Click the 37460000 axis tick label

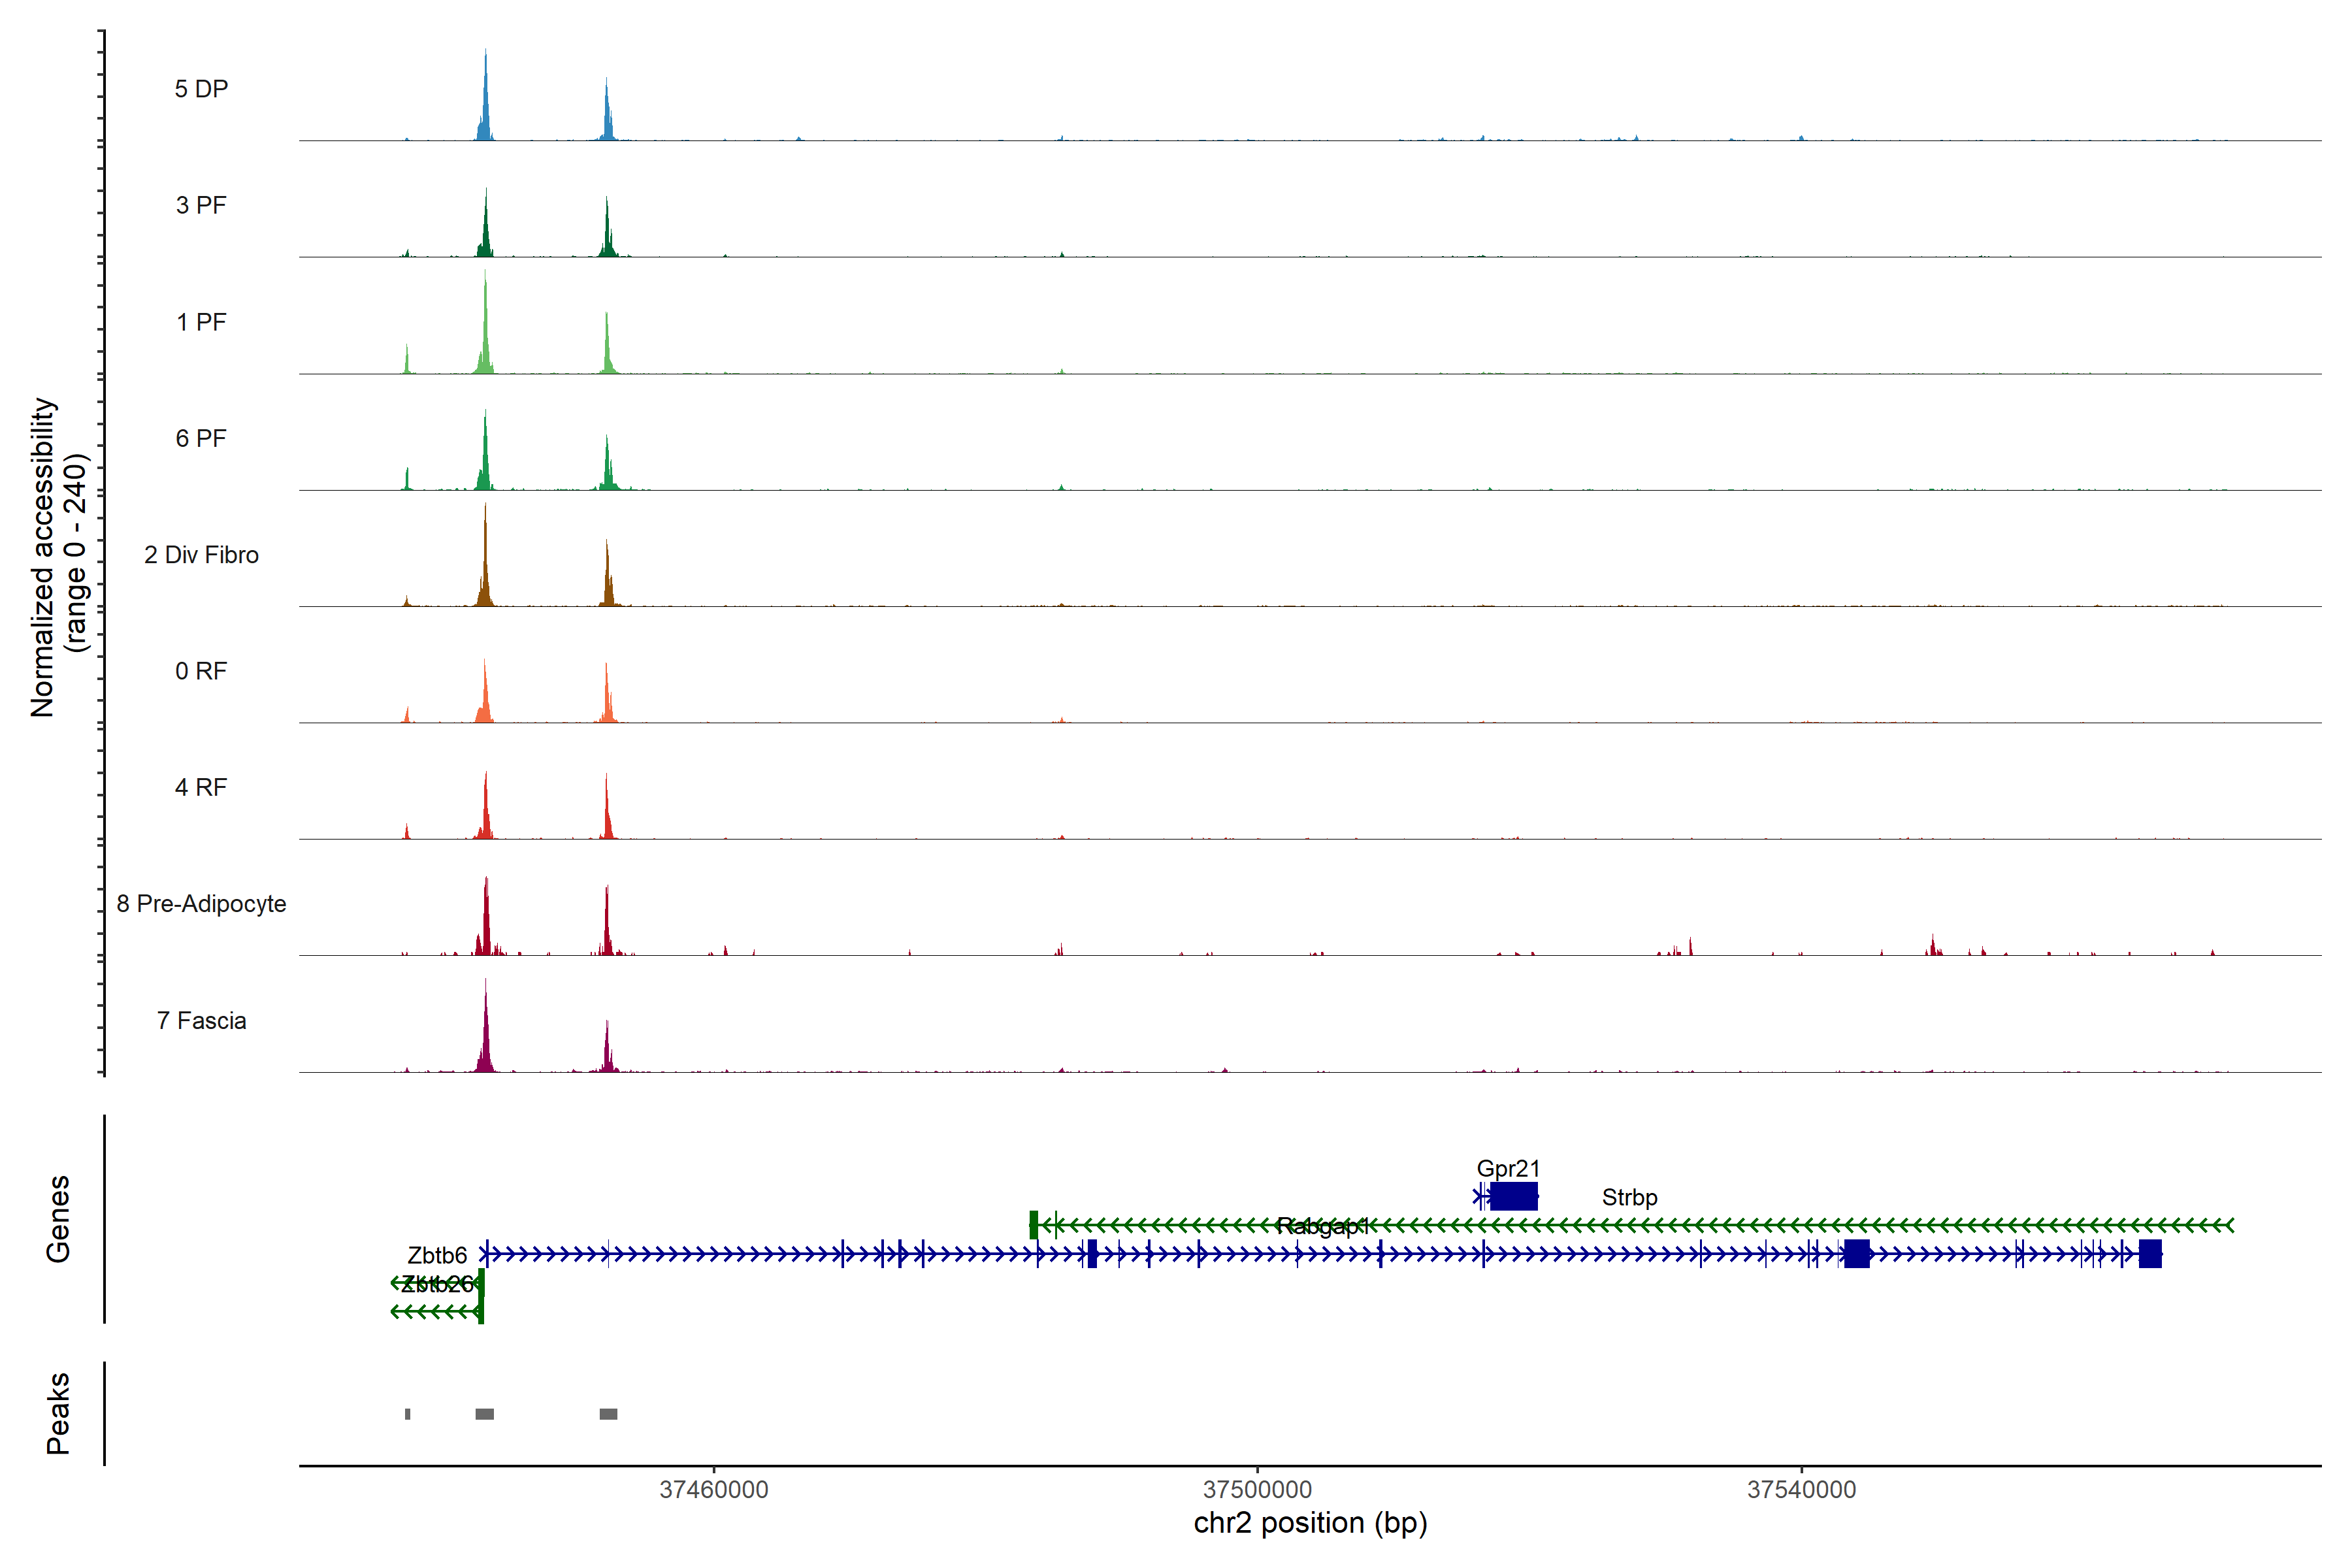coord(714,1490)
